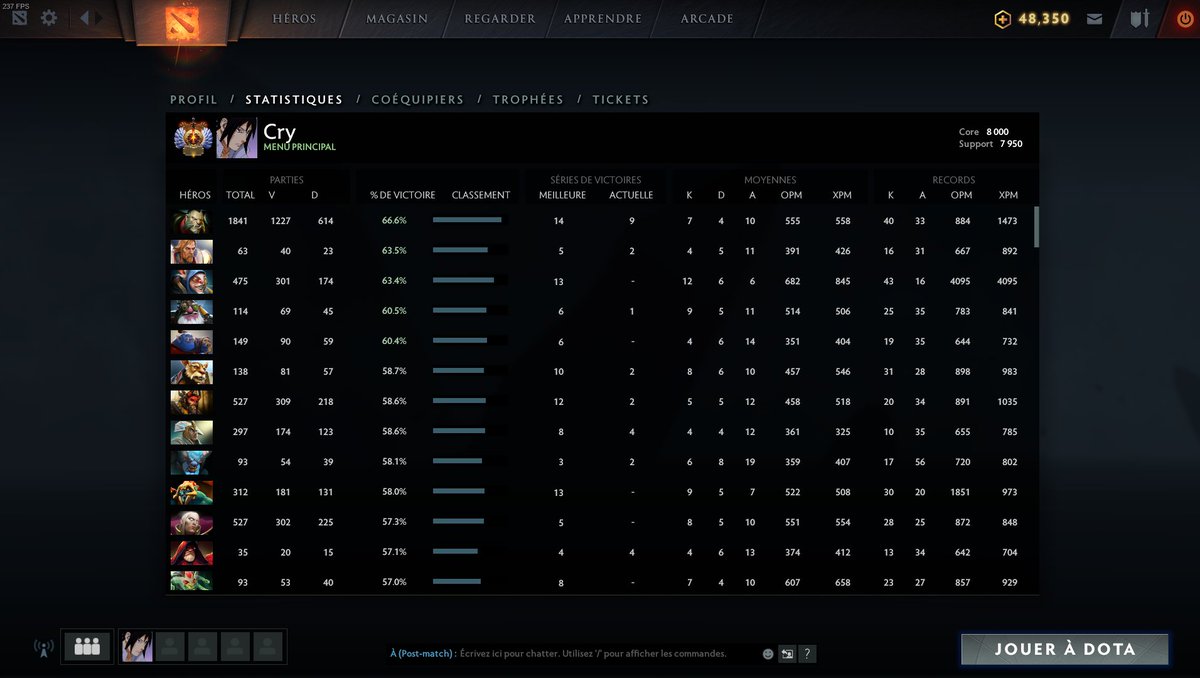The width and height of the screenshot is (1200, 678).
Task: Go forward with the right arrow
Action: coord(99,18)
